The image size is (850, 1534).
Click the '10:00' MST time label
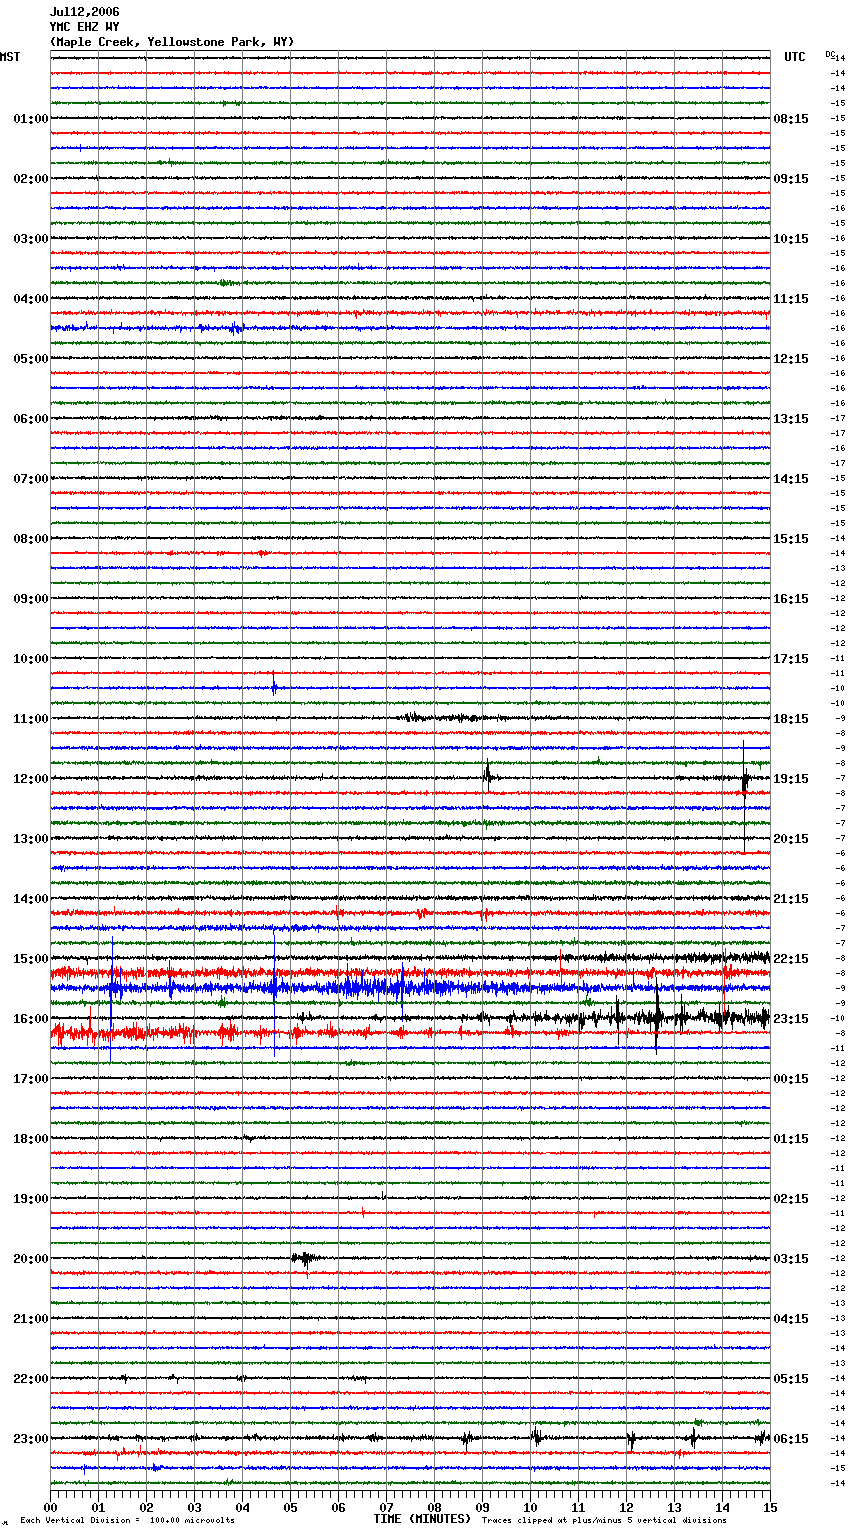point(31,659)
